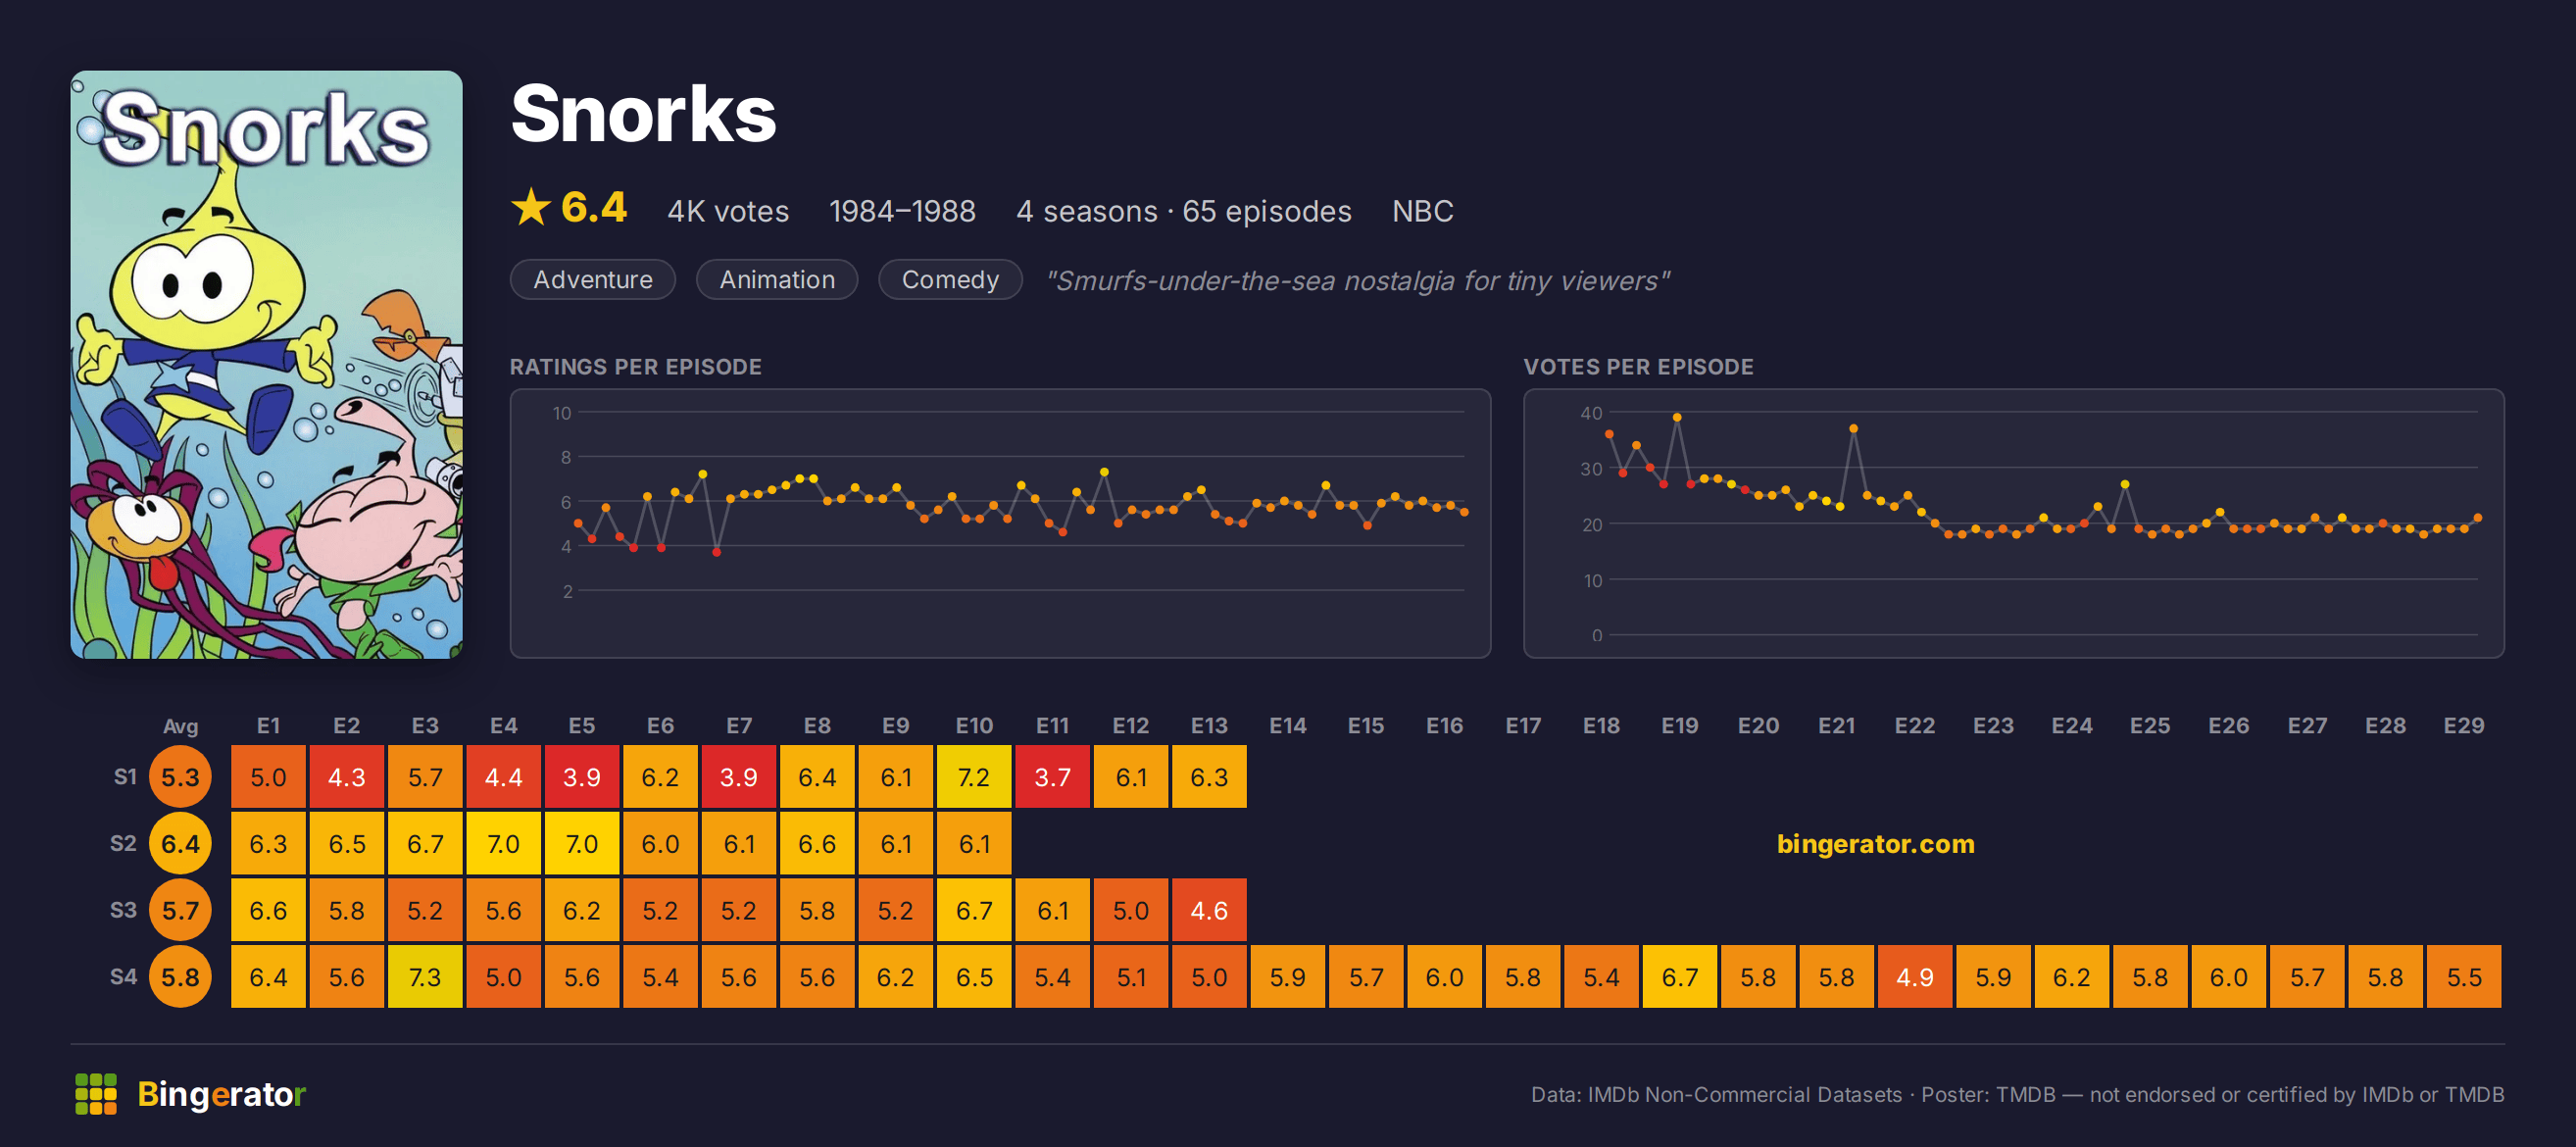The width and height of the screenshot is (2576, 1147).
Task: Click the Avg column header
Action: 181,726
